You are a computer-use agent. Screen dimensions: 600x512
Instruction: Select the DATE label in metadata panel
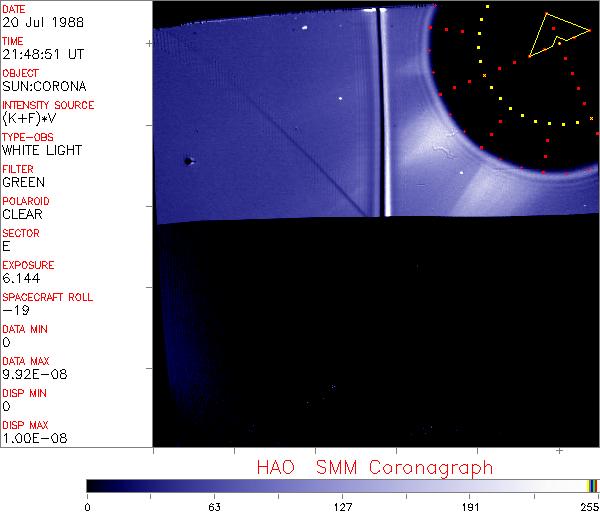[x=14, y=9]
